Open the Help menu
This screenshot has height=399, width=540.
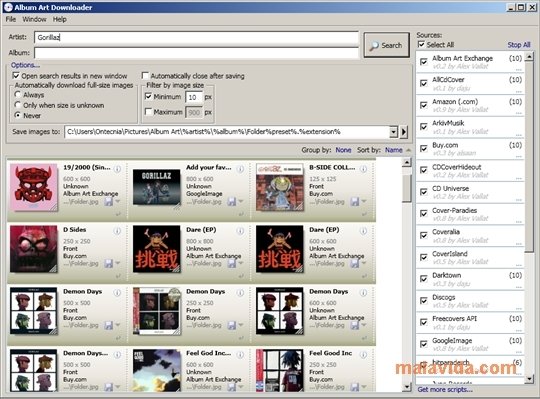[60, 19]
